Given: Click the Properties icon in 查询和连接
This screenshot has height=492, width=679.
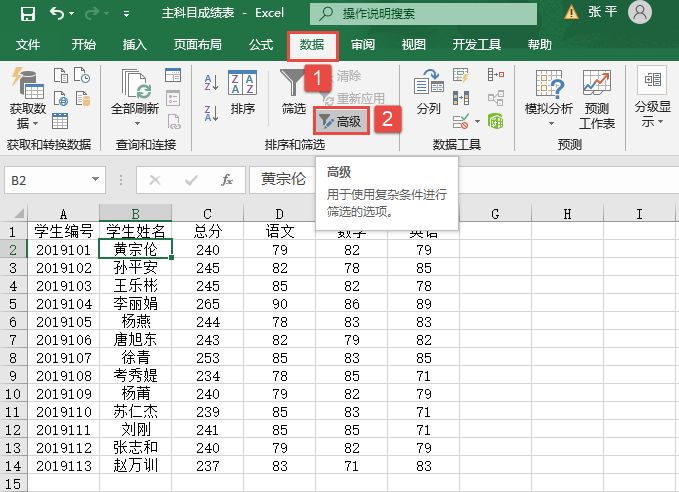Looking at the screenshot, I should coord(173,98).
